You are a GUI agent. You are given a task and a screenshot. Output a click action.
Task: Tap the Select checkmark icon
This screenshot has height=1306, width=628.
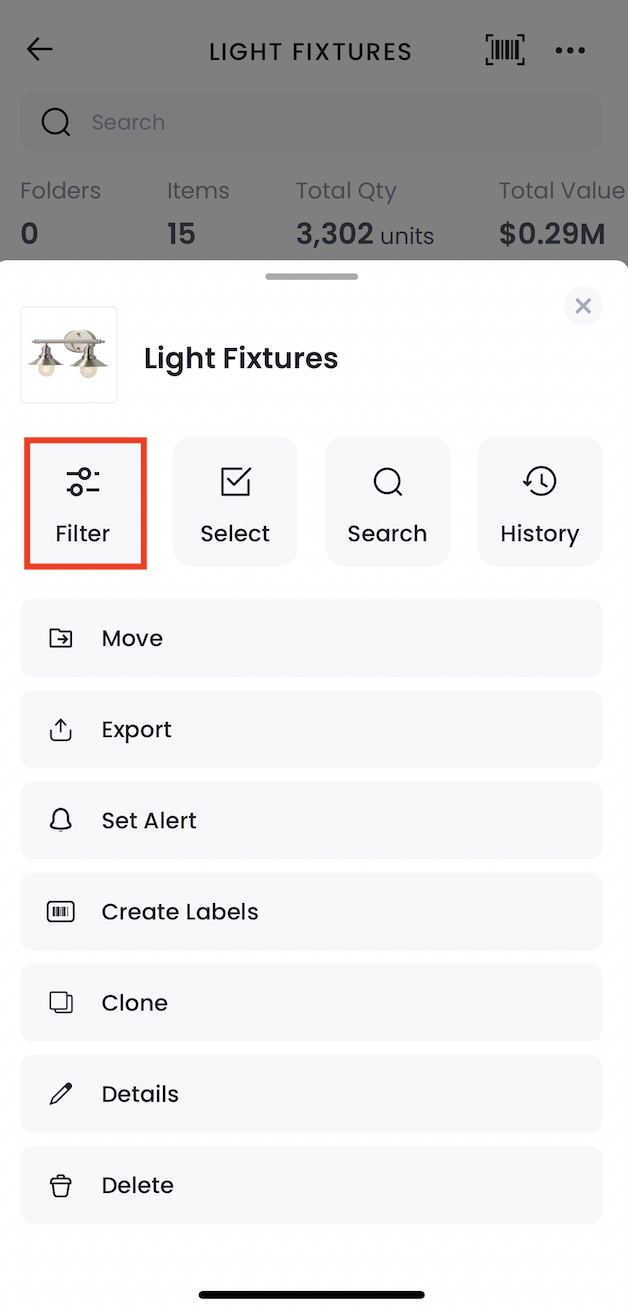(235, 482)
